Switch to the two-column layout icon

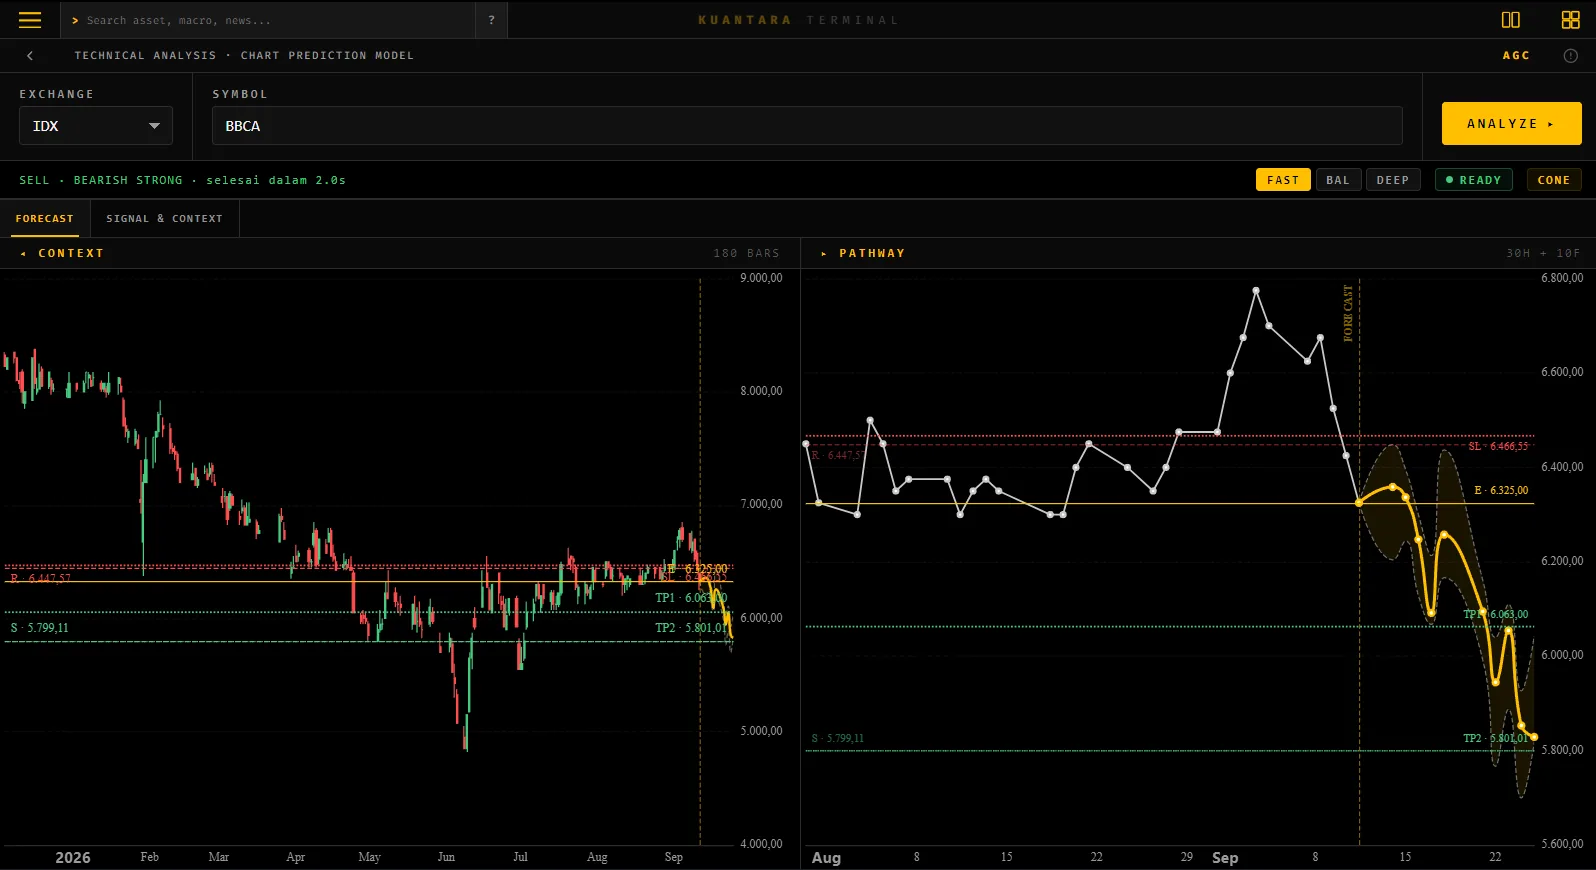click(x=1511, y=20)
